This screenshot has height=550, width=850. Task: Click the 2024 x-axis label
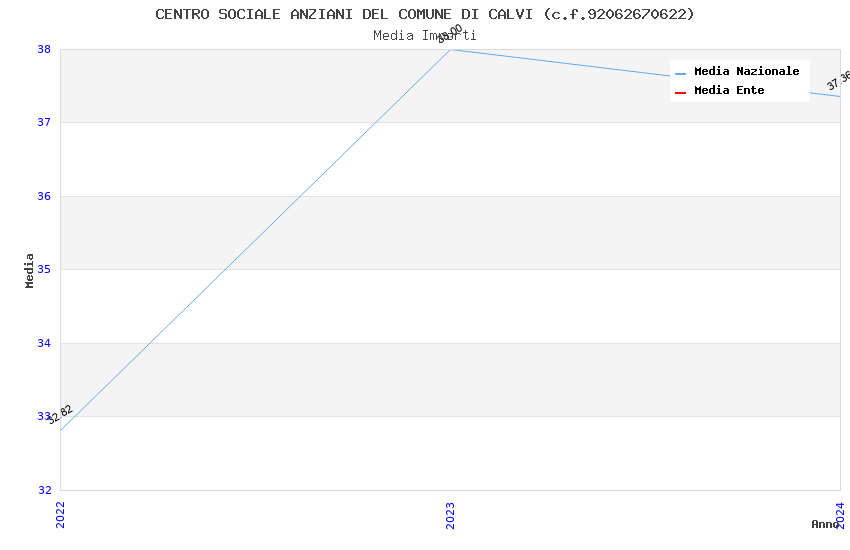pos(840,515)
